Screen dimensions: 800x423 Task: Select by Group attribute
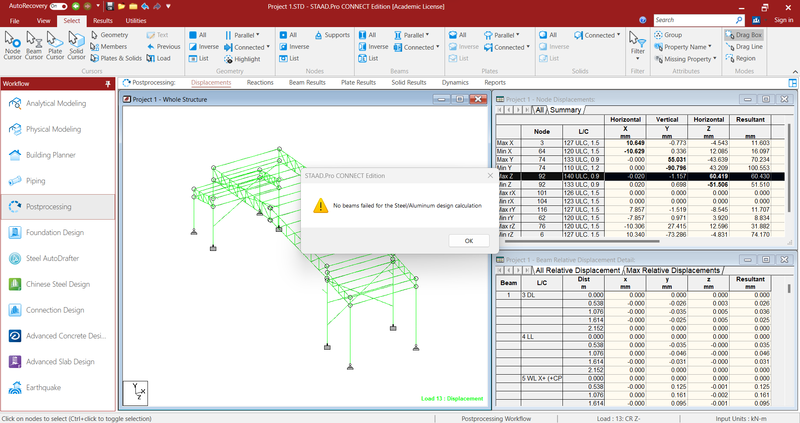pos(668,35)
